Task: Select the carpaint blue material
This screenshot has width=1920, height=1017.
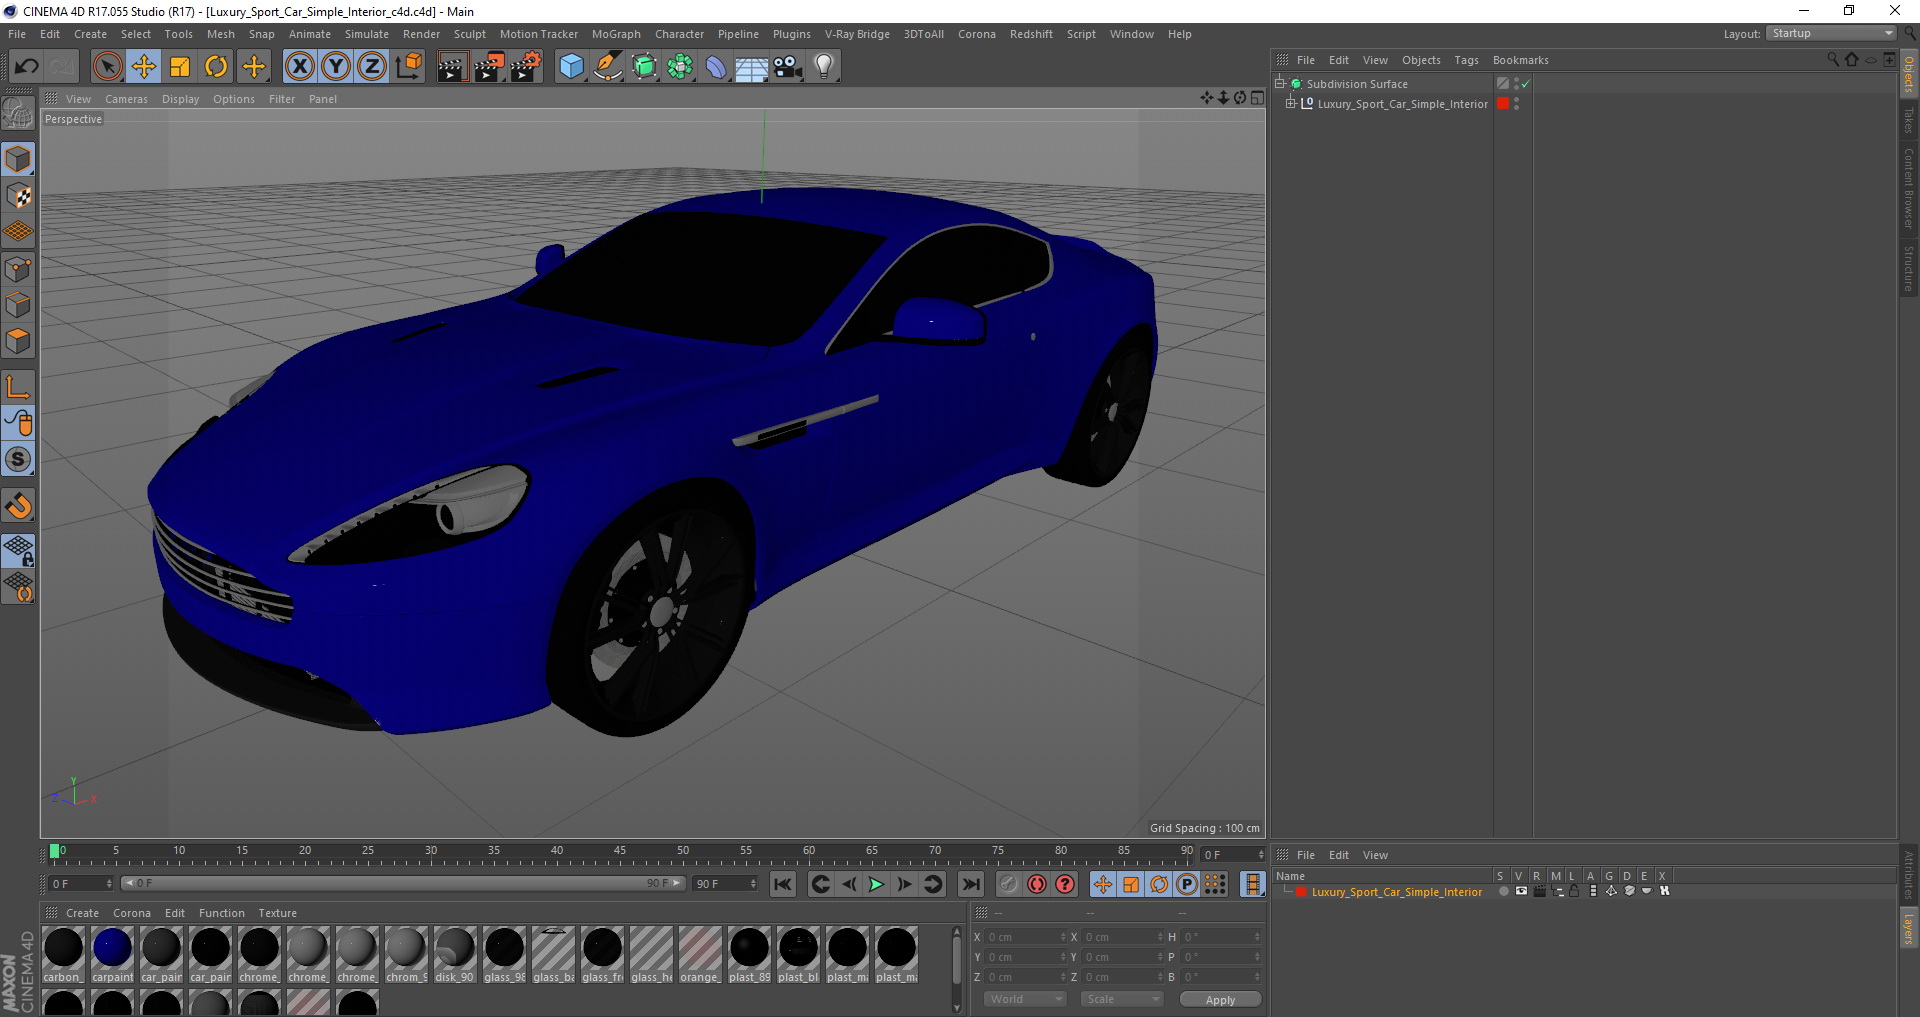Action: pos(112,955)
